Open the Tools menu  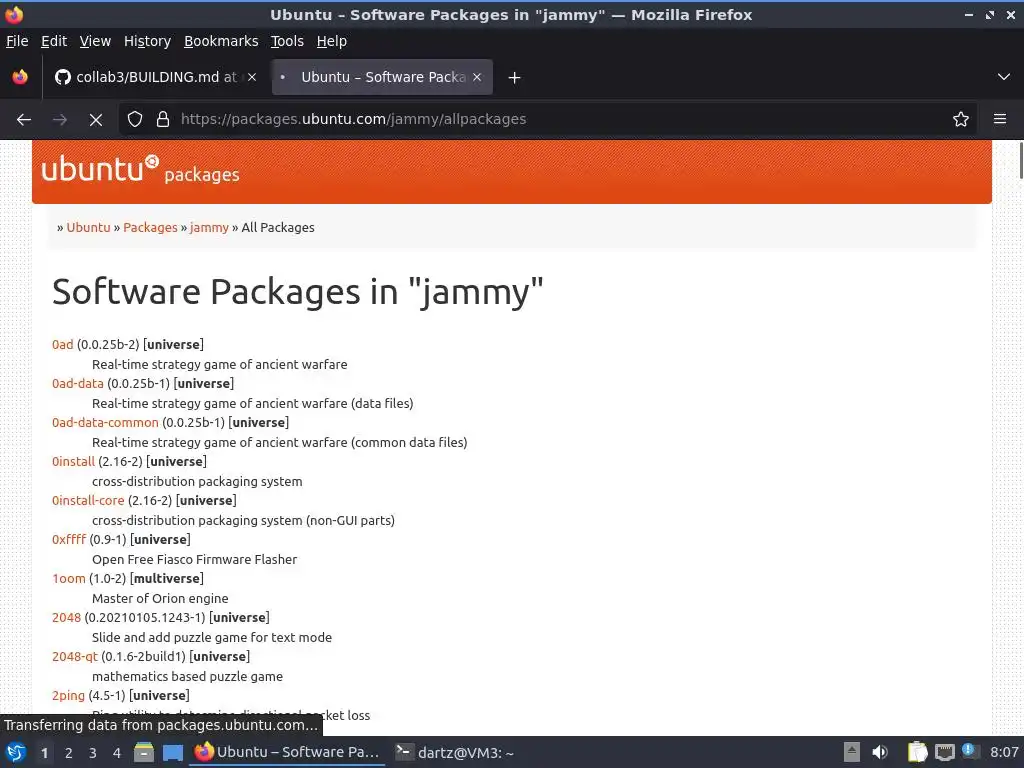pyautogui.click(x=287, y=41)
